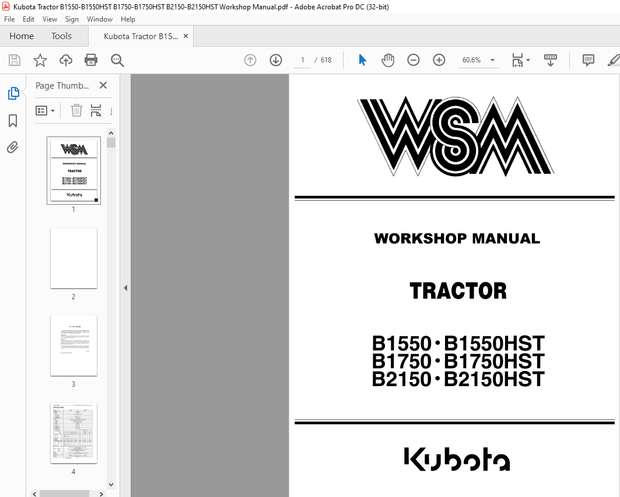Image resolution: width=620 pixels, height=497 pixels.
Task: Click the 618 total pages label
Action: (x=326, y=60)
